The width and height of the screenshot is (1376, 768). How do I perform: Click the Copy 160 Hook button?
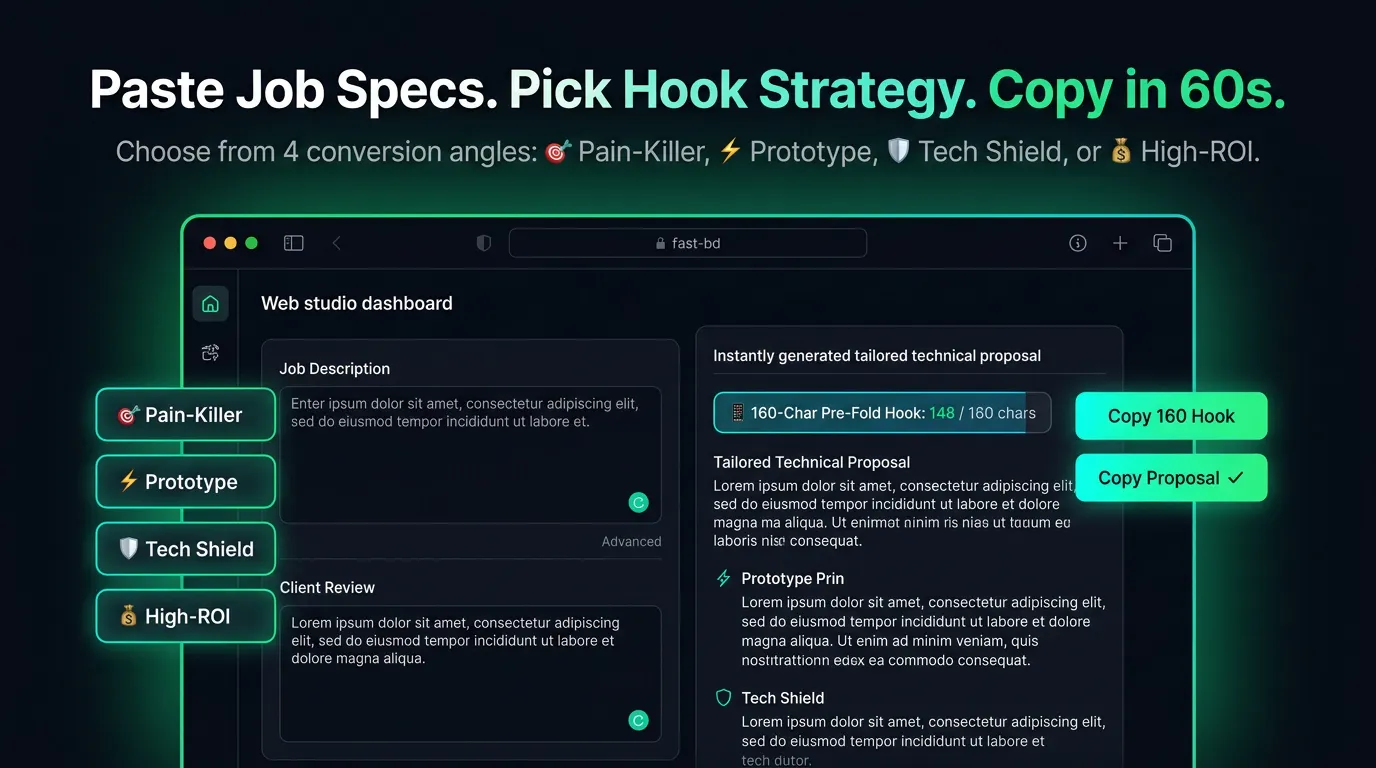pyautogui.click(x=1171, y=416)
